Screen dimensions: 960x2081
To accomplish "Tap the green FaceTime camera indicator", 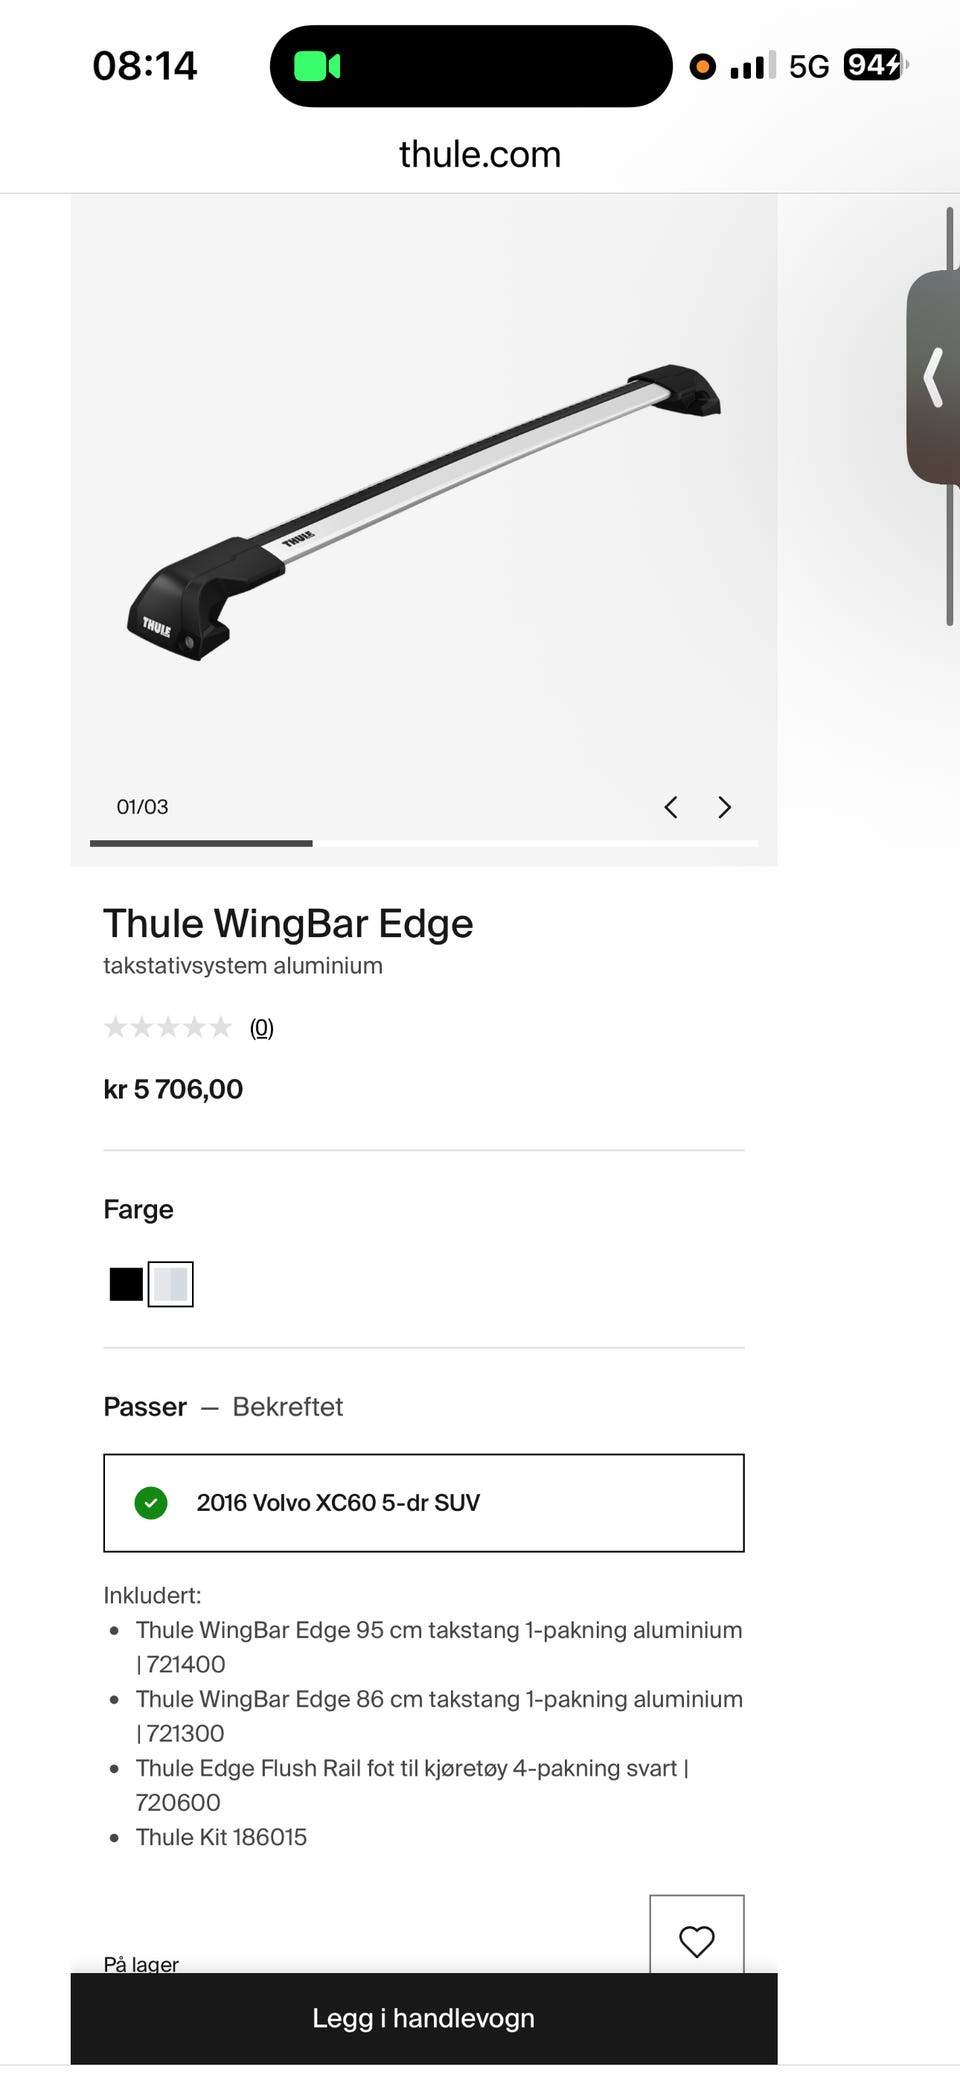I will click(x=317, y=67).
